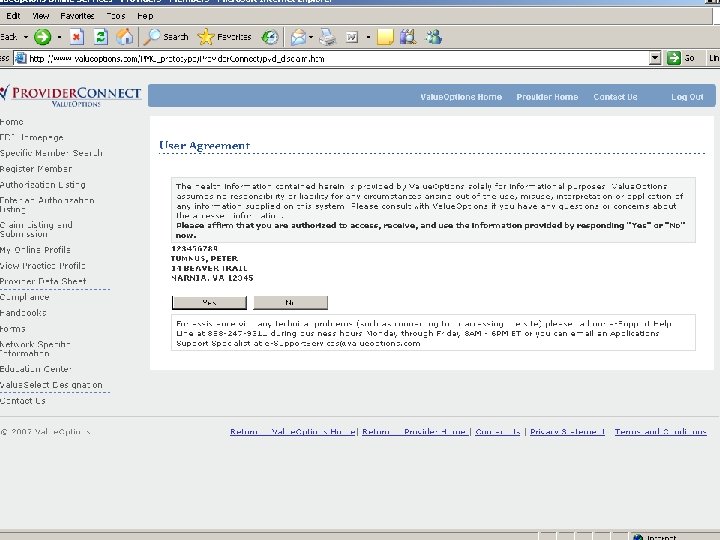Click Terms and Conditions footer link
This screenshot has width=720, height=540.
click(x=661, y=432)
